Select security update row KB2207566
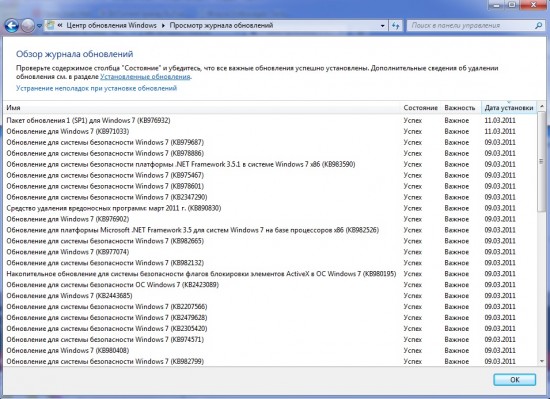This screenshot has height=399, width=550. tap(270, 306)
